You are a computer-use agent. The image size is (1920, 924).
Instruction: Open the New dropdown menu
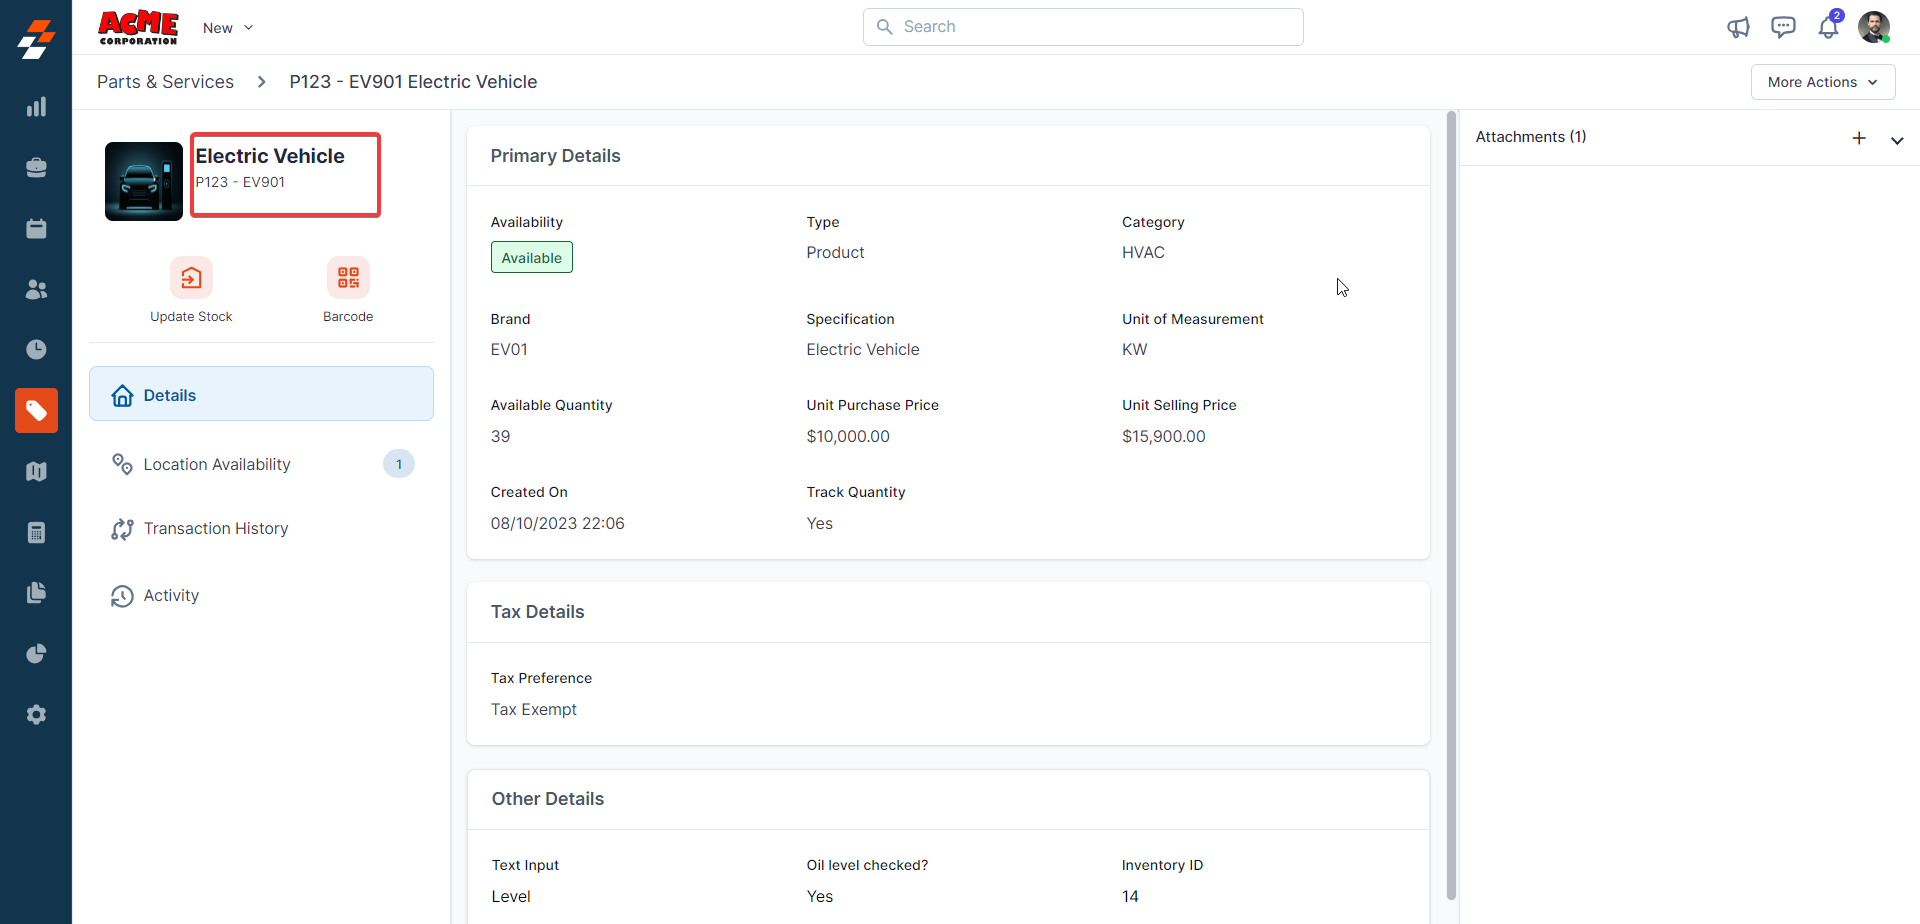pos(227,28)
